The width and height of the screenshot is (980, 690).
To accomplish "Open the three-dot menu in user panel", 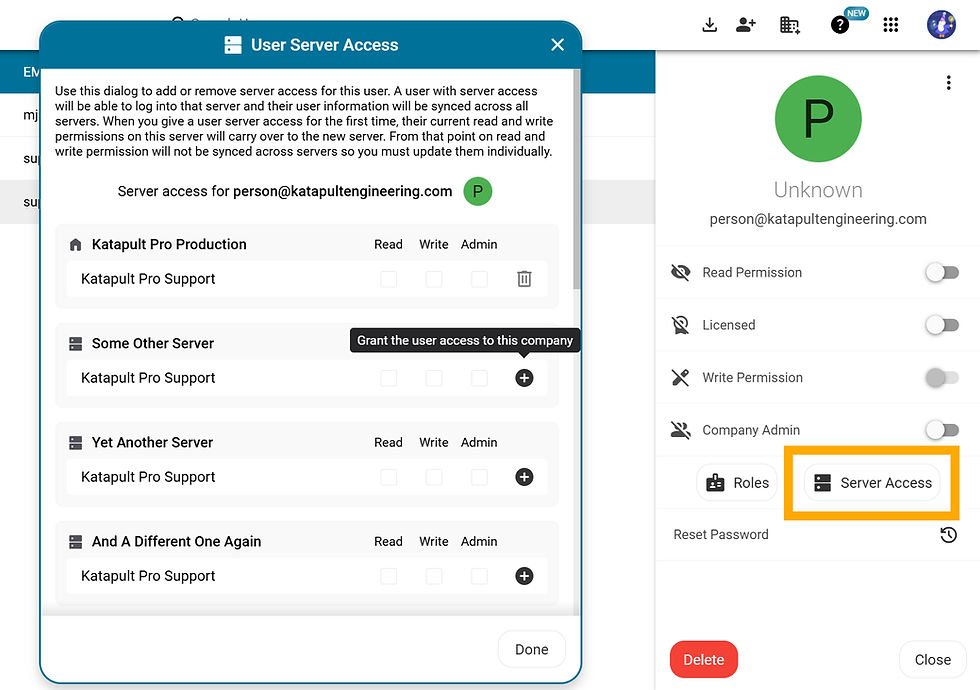I will click(x=949, y=82).
